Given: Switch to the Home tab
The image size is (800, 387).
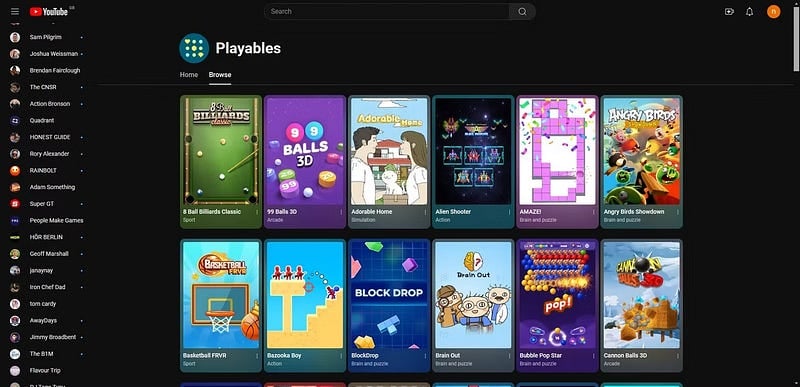Looking at the screenshot, I should coord(189,75).
